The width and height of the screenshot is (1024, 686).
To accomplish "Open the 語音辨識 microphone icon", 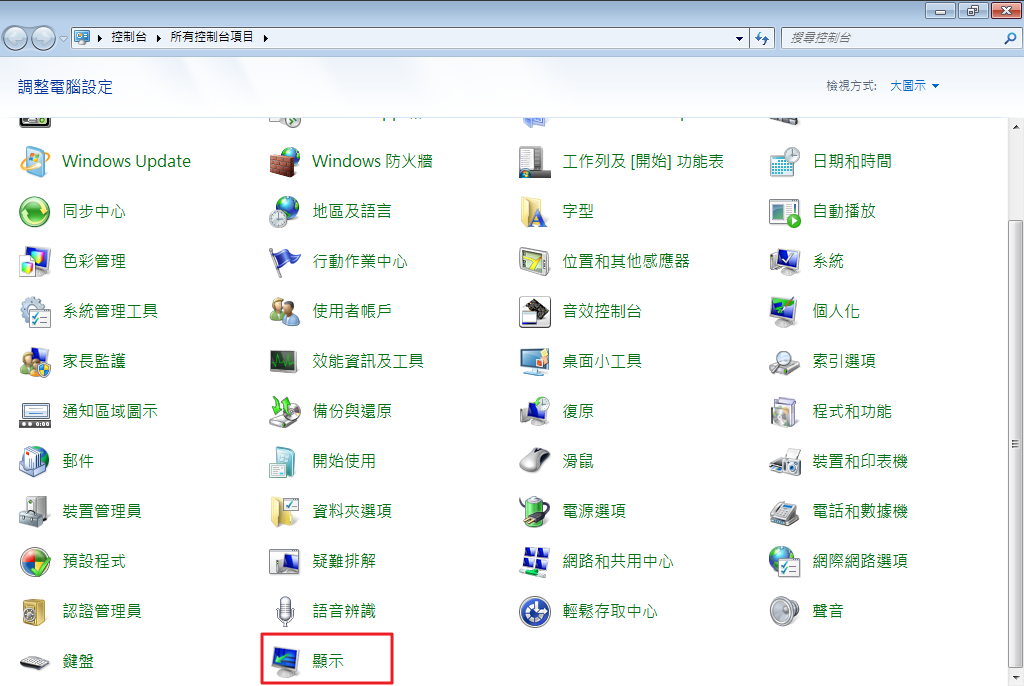I will [x=285, y=612].
